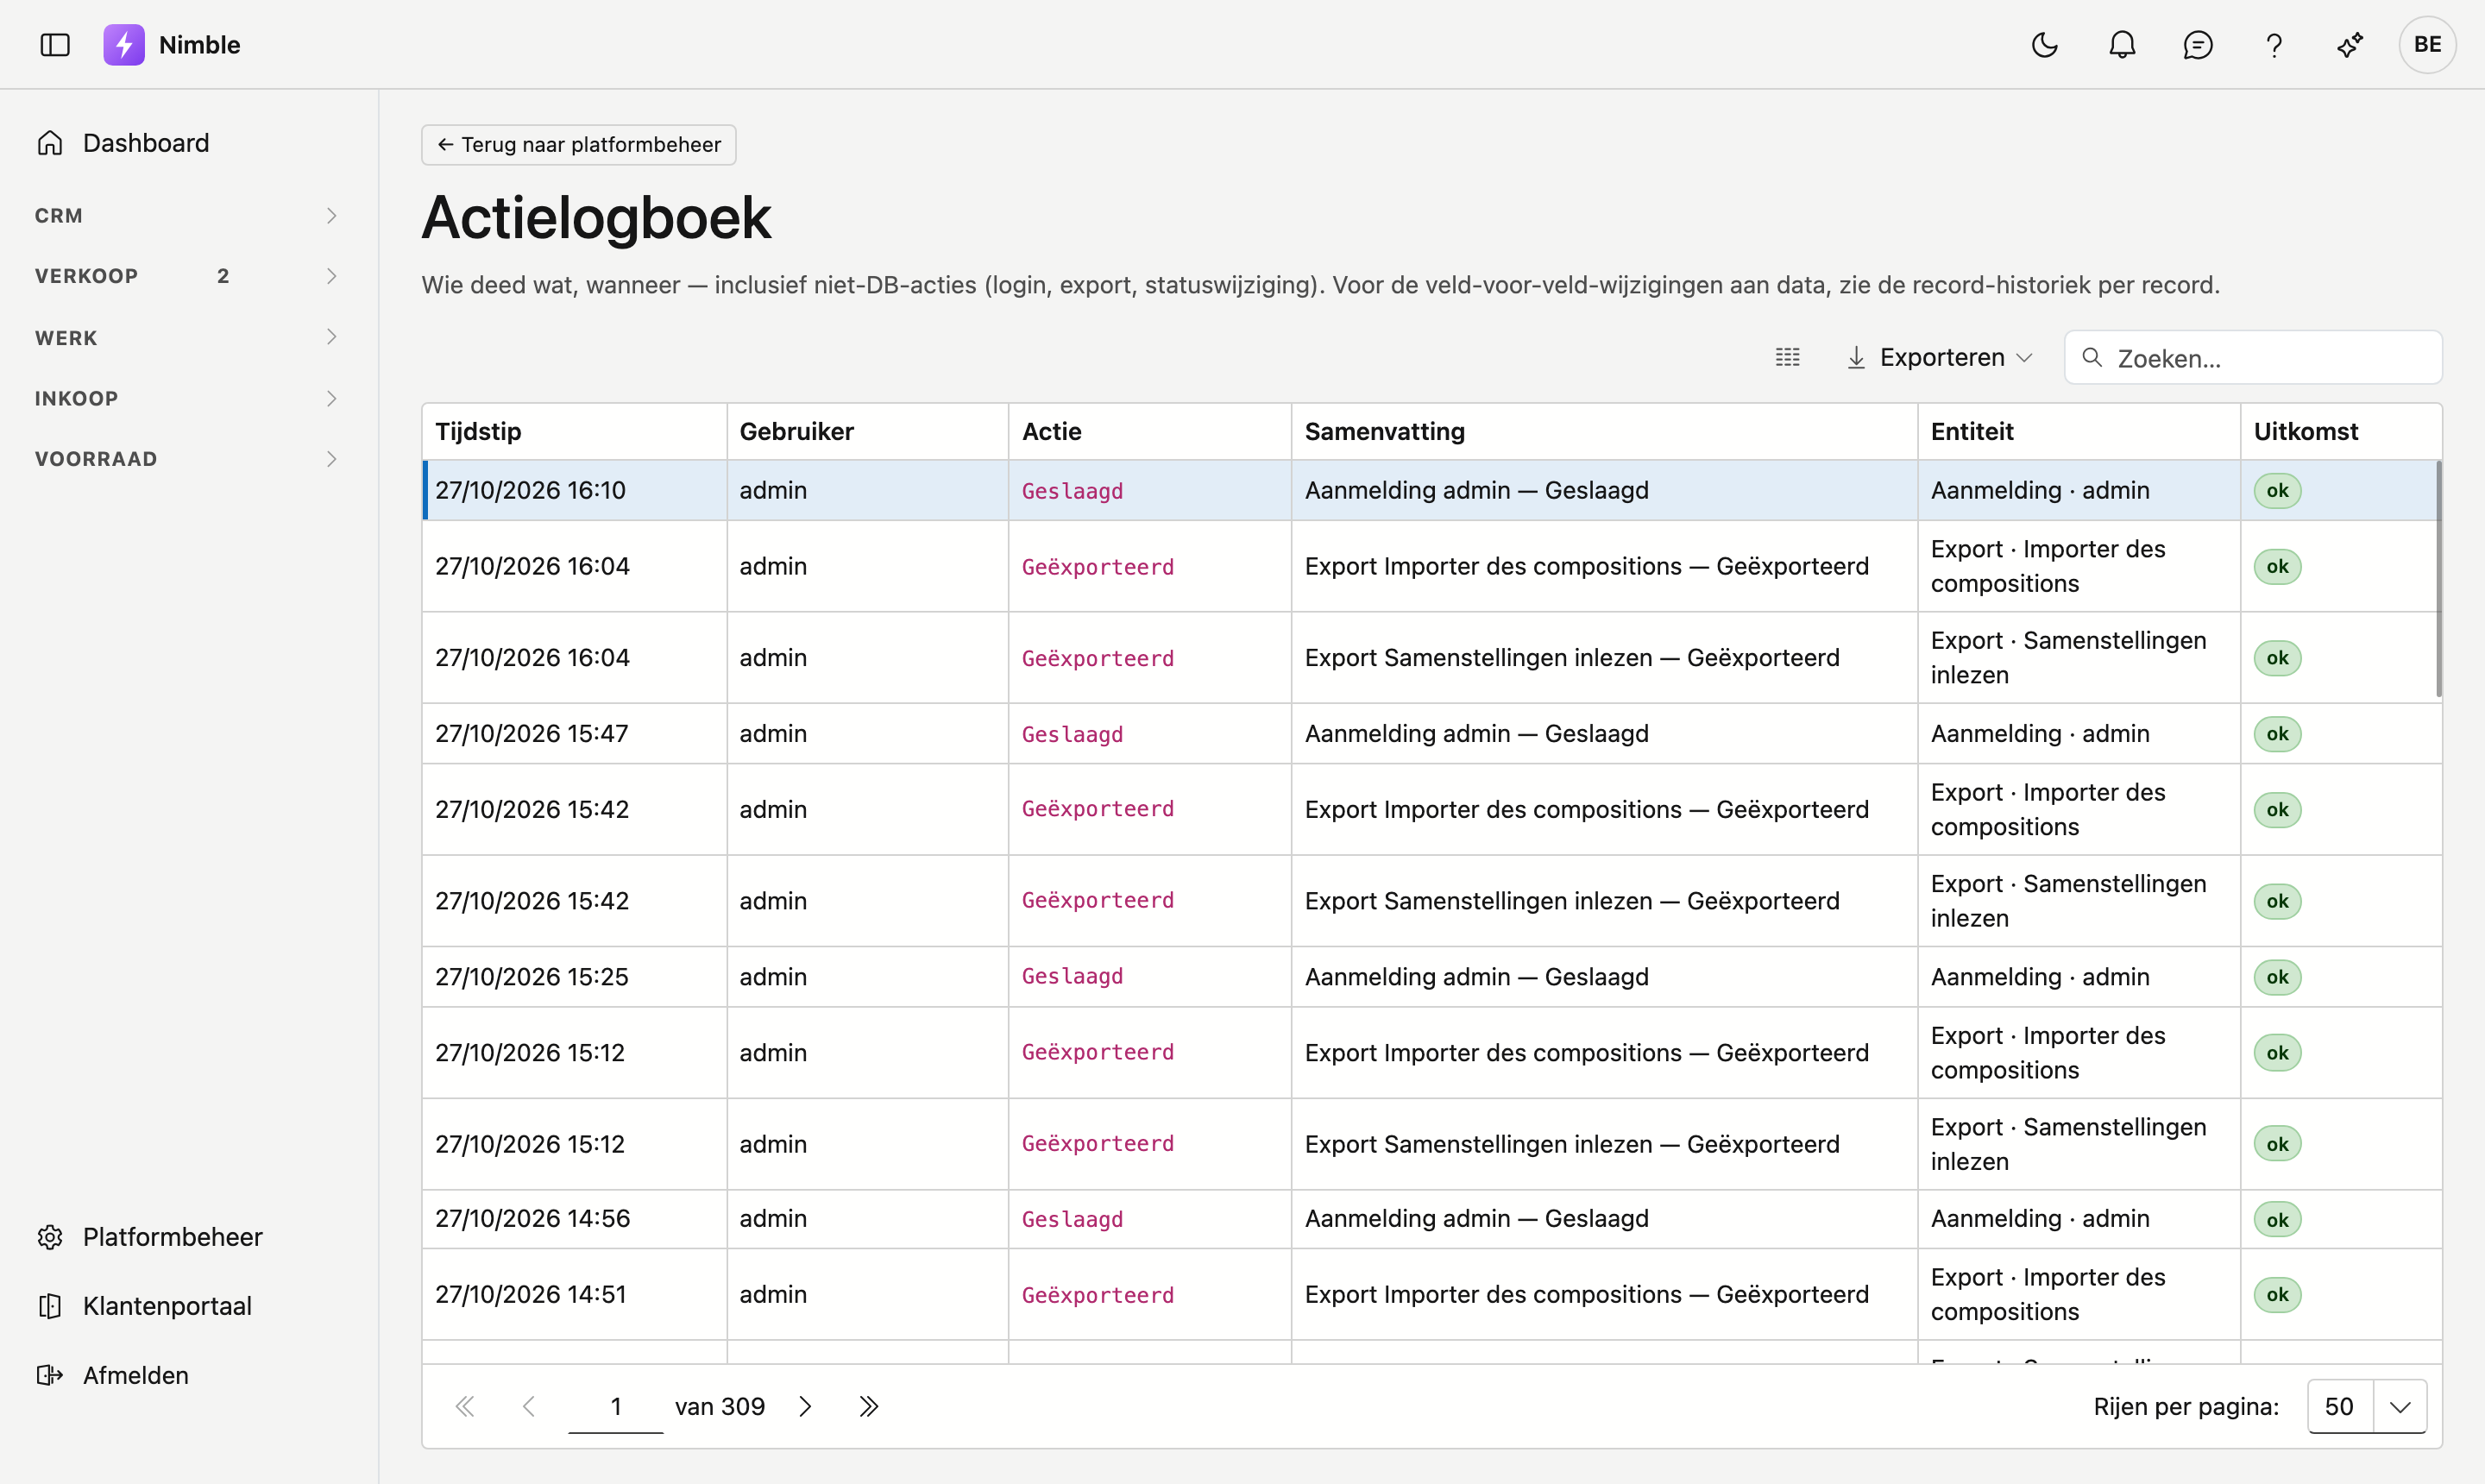Open the chat messages icon
Screen dimensions: 2485x1484
(x=2198, y=45)
